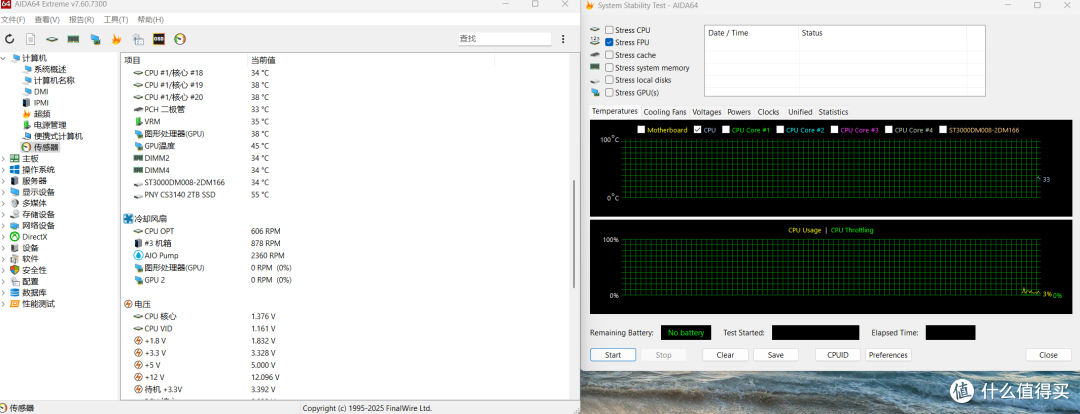Open the OSD panel toolbar icon
The image size is (1080, 414).
tap(158, 39)
